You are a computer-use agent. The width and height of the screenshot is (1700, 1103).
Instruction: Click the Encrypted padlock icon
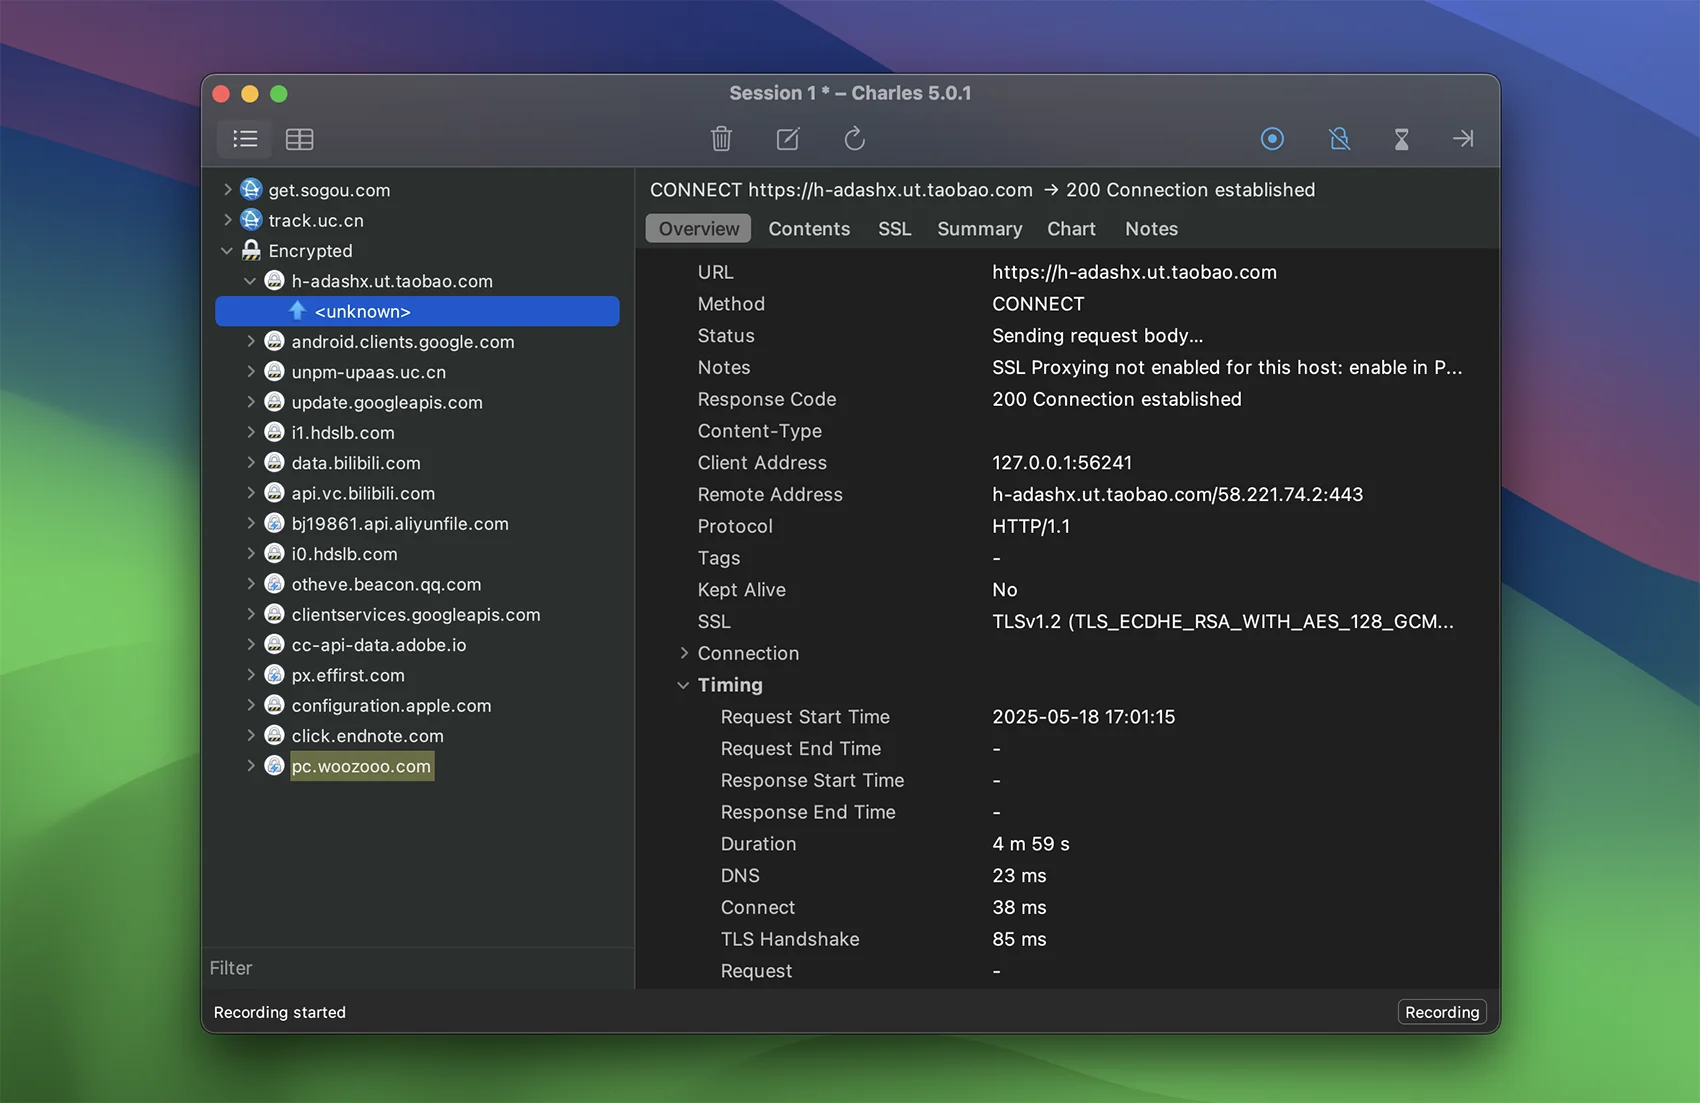tap(252, 250)
